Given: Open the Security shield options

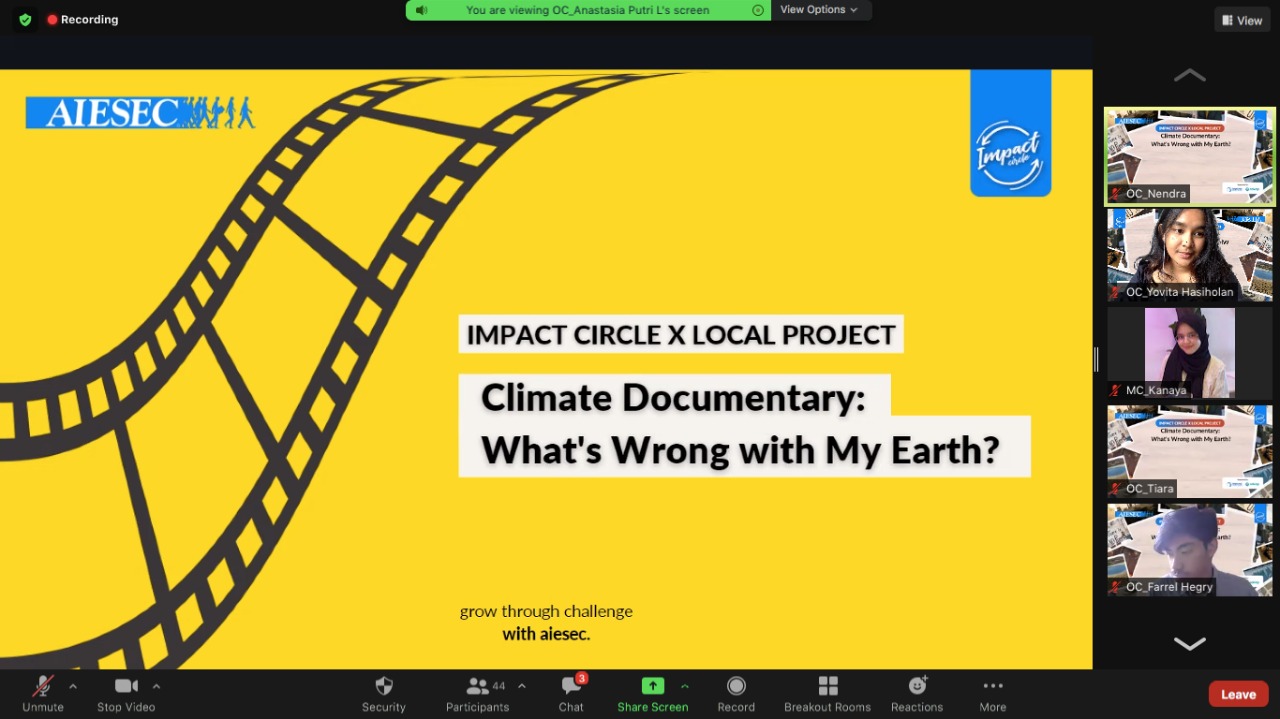Looking at the screenshot, I should point(384,687).
